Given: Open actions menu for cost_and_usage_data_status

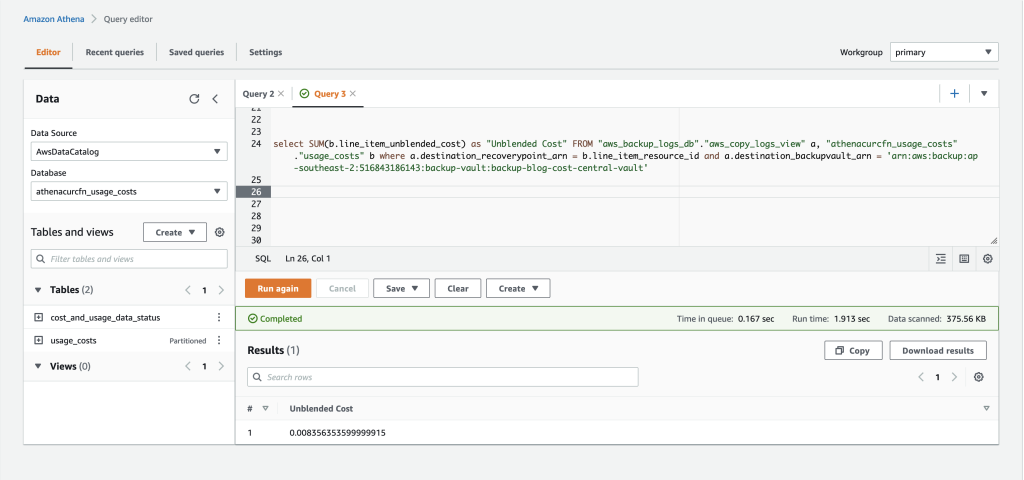Looking at the screenshot, I should [x=219, y=317].
